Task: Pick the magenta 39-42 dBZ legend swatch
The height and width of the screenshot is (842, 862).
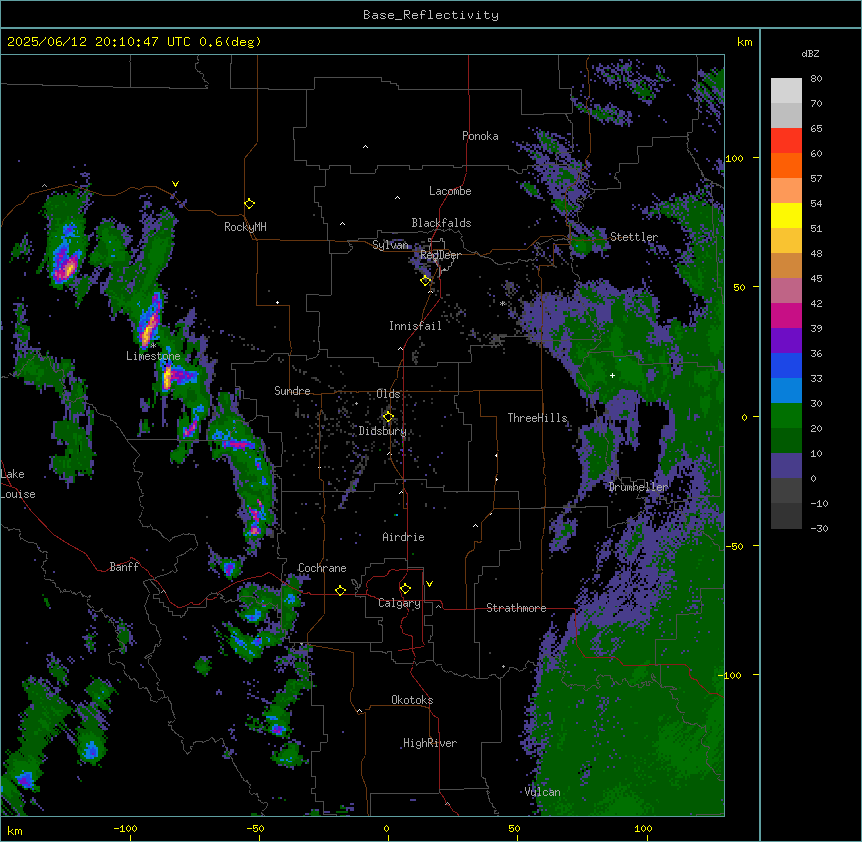Action: click(x=786, y=315)
